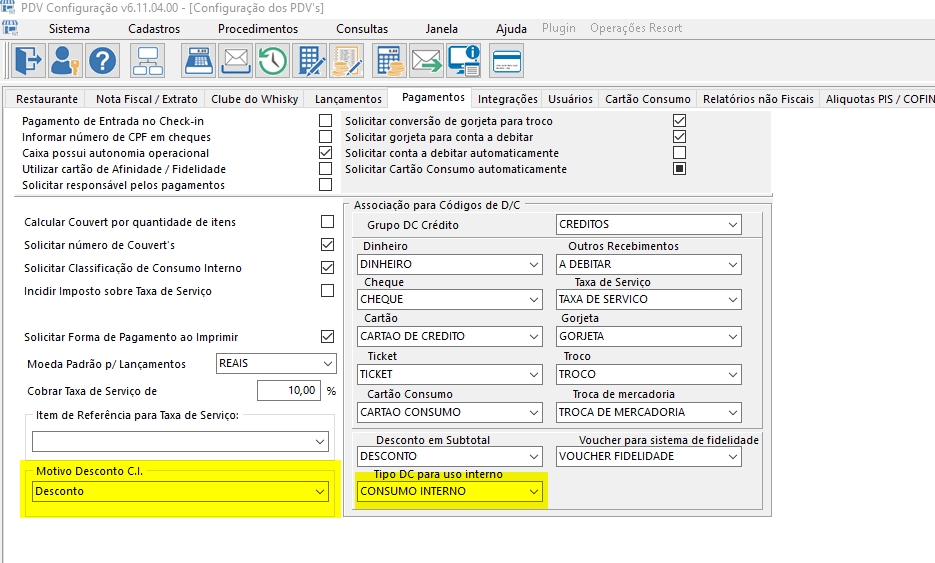
Task: Open the Janela menu
Action: (441, 29)
